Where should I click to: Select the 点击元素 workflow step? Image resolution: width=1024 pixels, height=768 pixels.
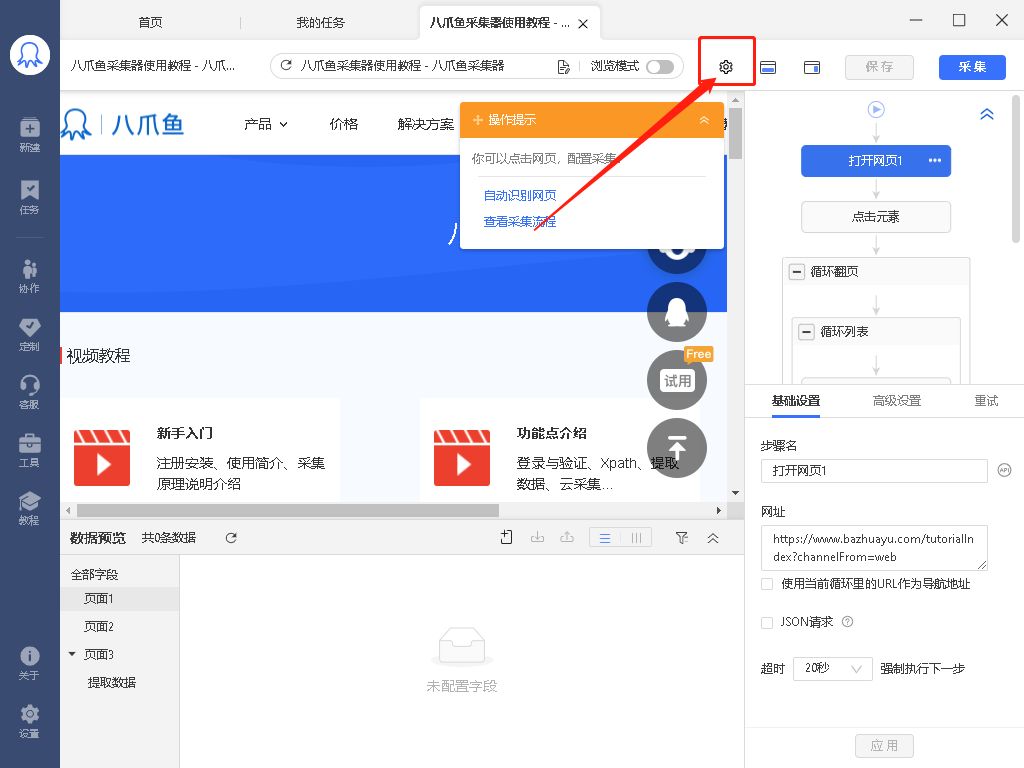click(x=876, y=217)
